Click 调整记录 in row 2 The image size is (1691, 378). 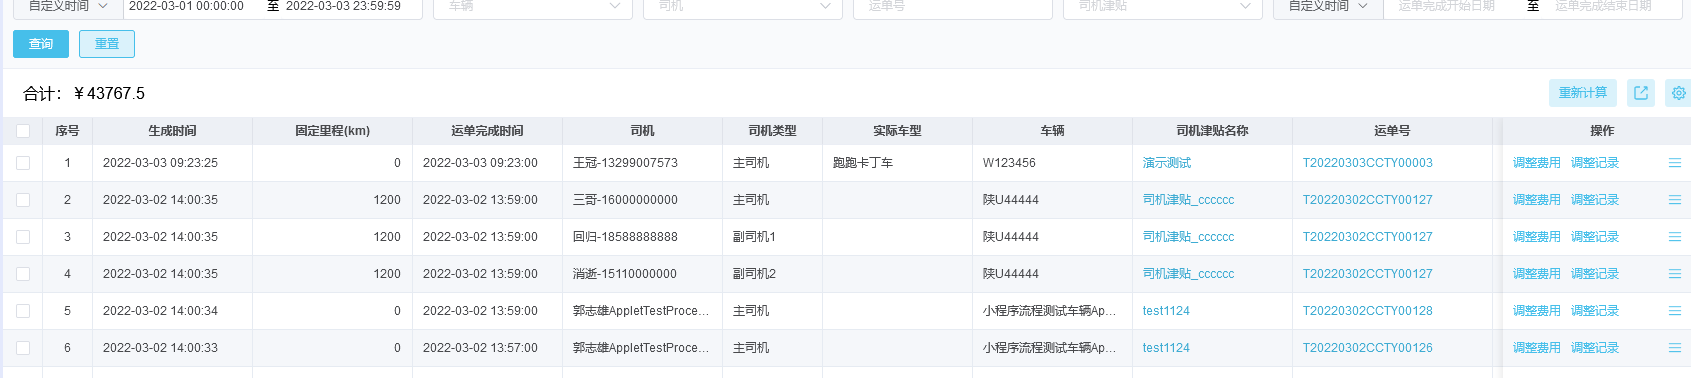click(x=1594, y=200)
